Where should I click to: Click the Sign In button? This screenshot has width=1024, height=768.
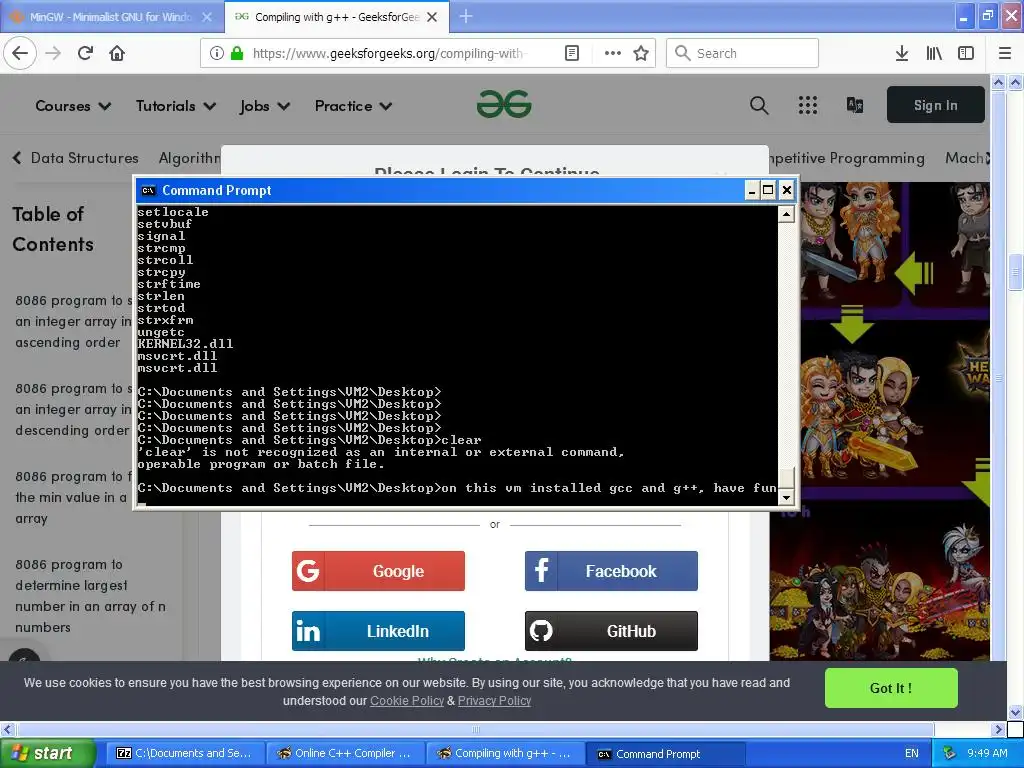(935, 104)
